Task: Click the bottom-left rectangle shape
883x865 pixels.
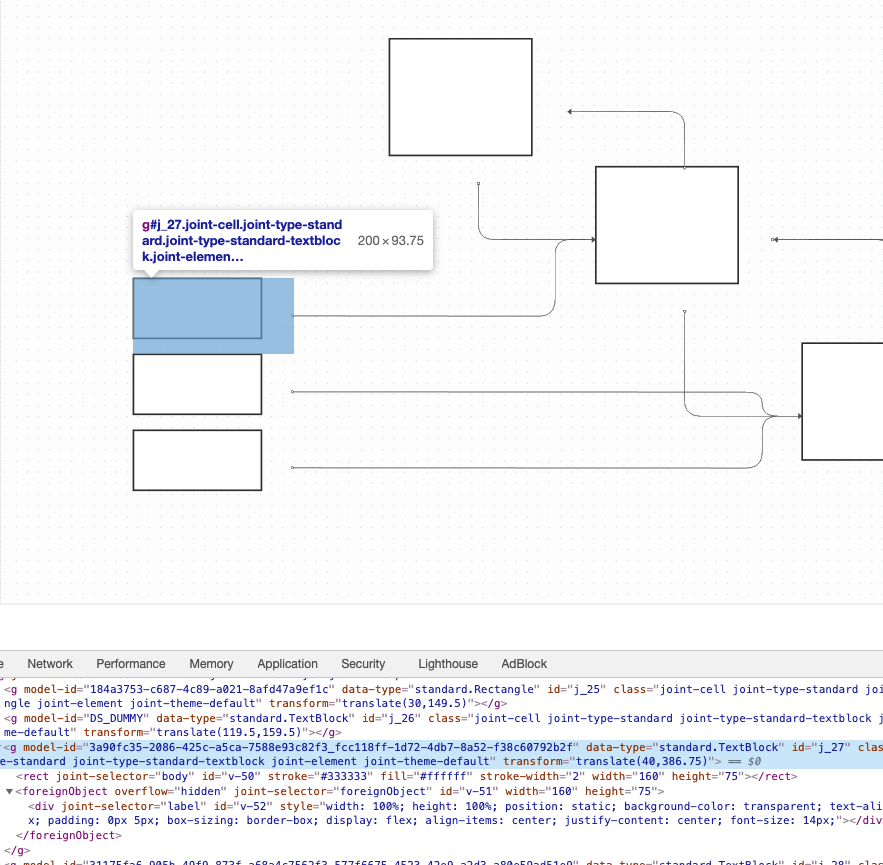Action: pos(197,459)
